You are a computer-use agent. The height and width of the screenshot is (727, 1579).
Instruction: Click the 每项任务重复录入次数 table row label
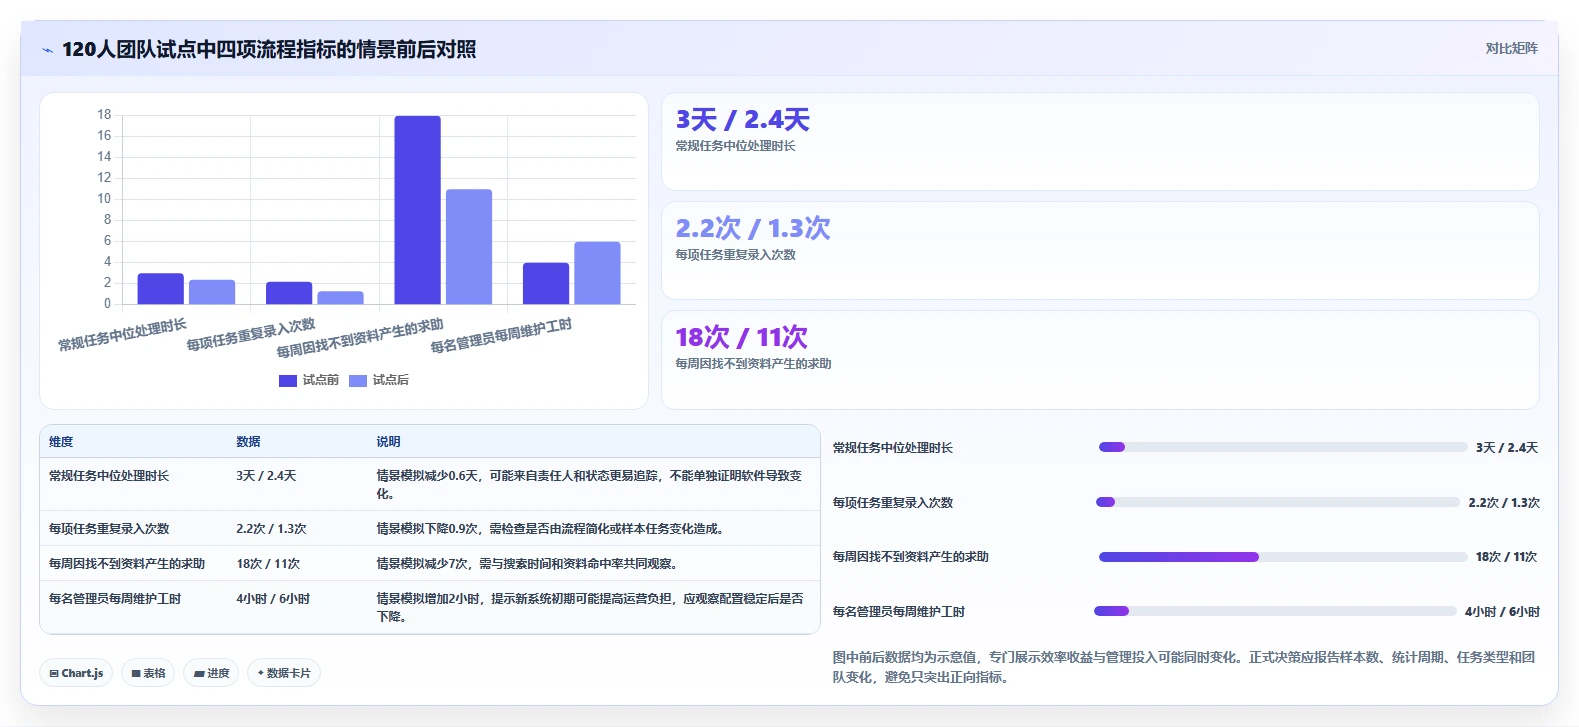click(x=109, y=529)
